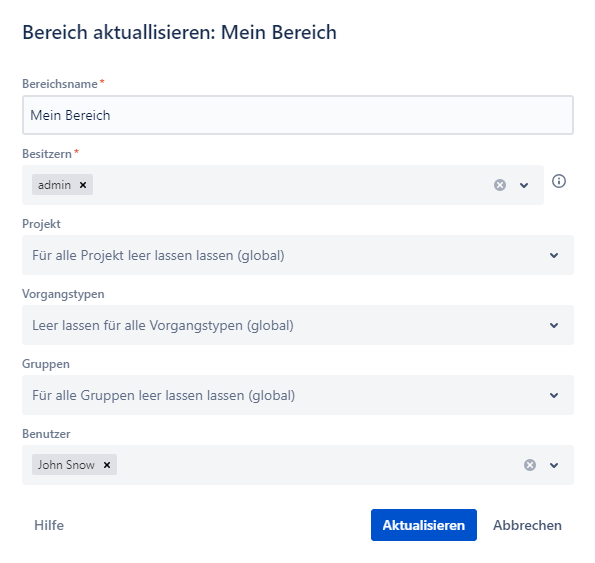
Task: Open the info icon next to Besitzern
Action: pyautogui.click(x=559, y=181)
